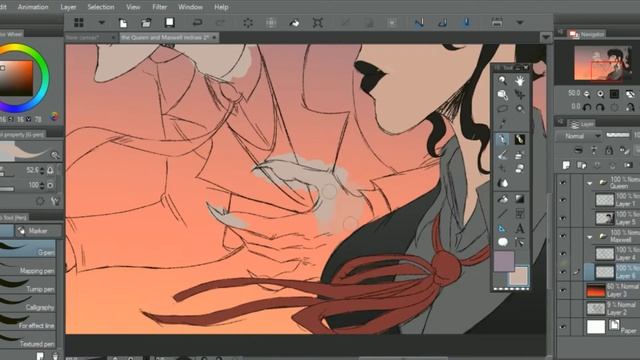Select the Lasso selection tool
The width and height of the screenshot is (640, 360).
[502, 109]
